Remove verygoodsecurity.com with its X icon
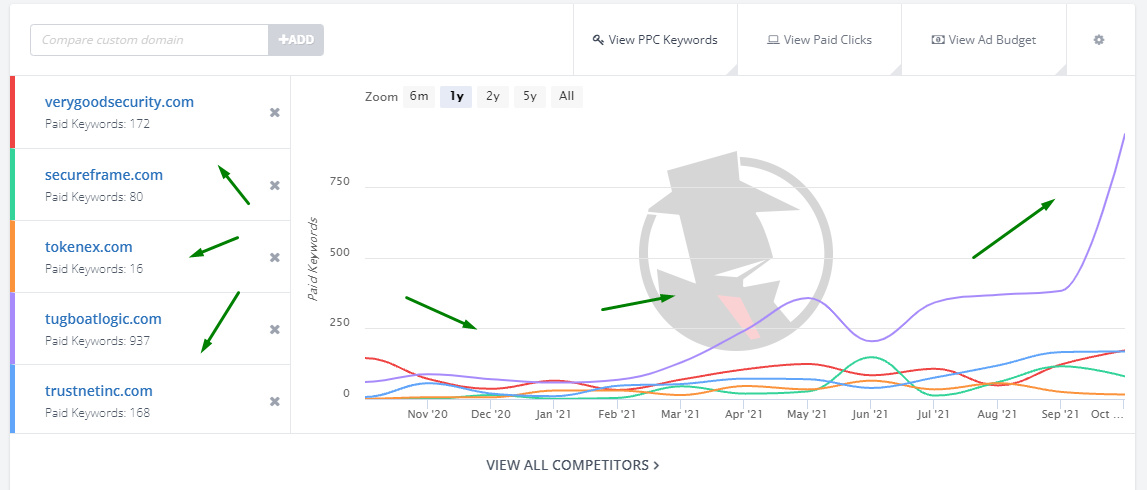Screen dimensions: 1147x490 275,113
